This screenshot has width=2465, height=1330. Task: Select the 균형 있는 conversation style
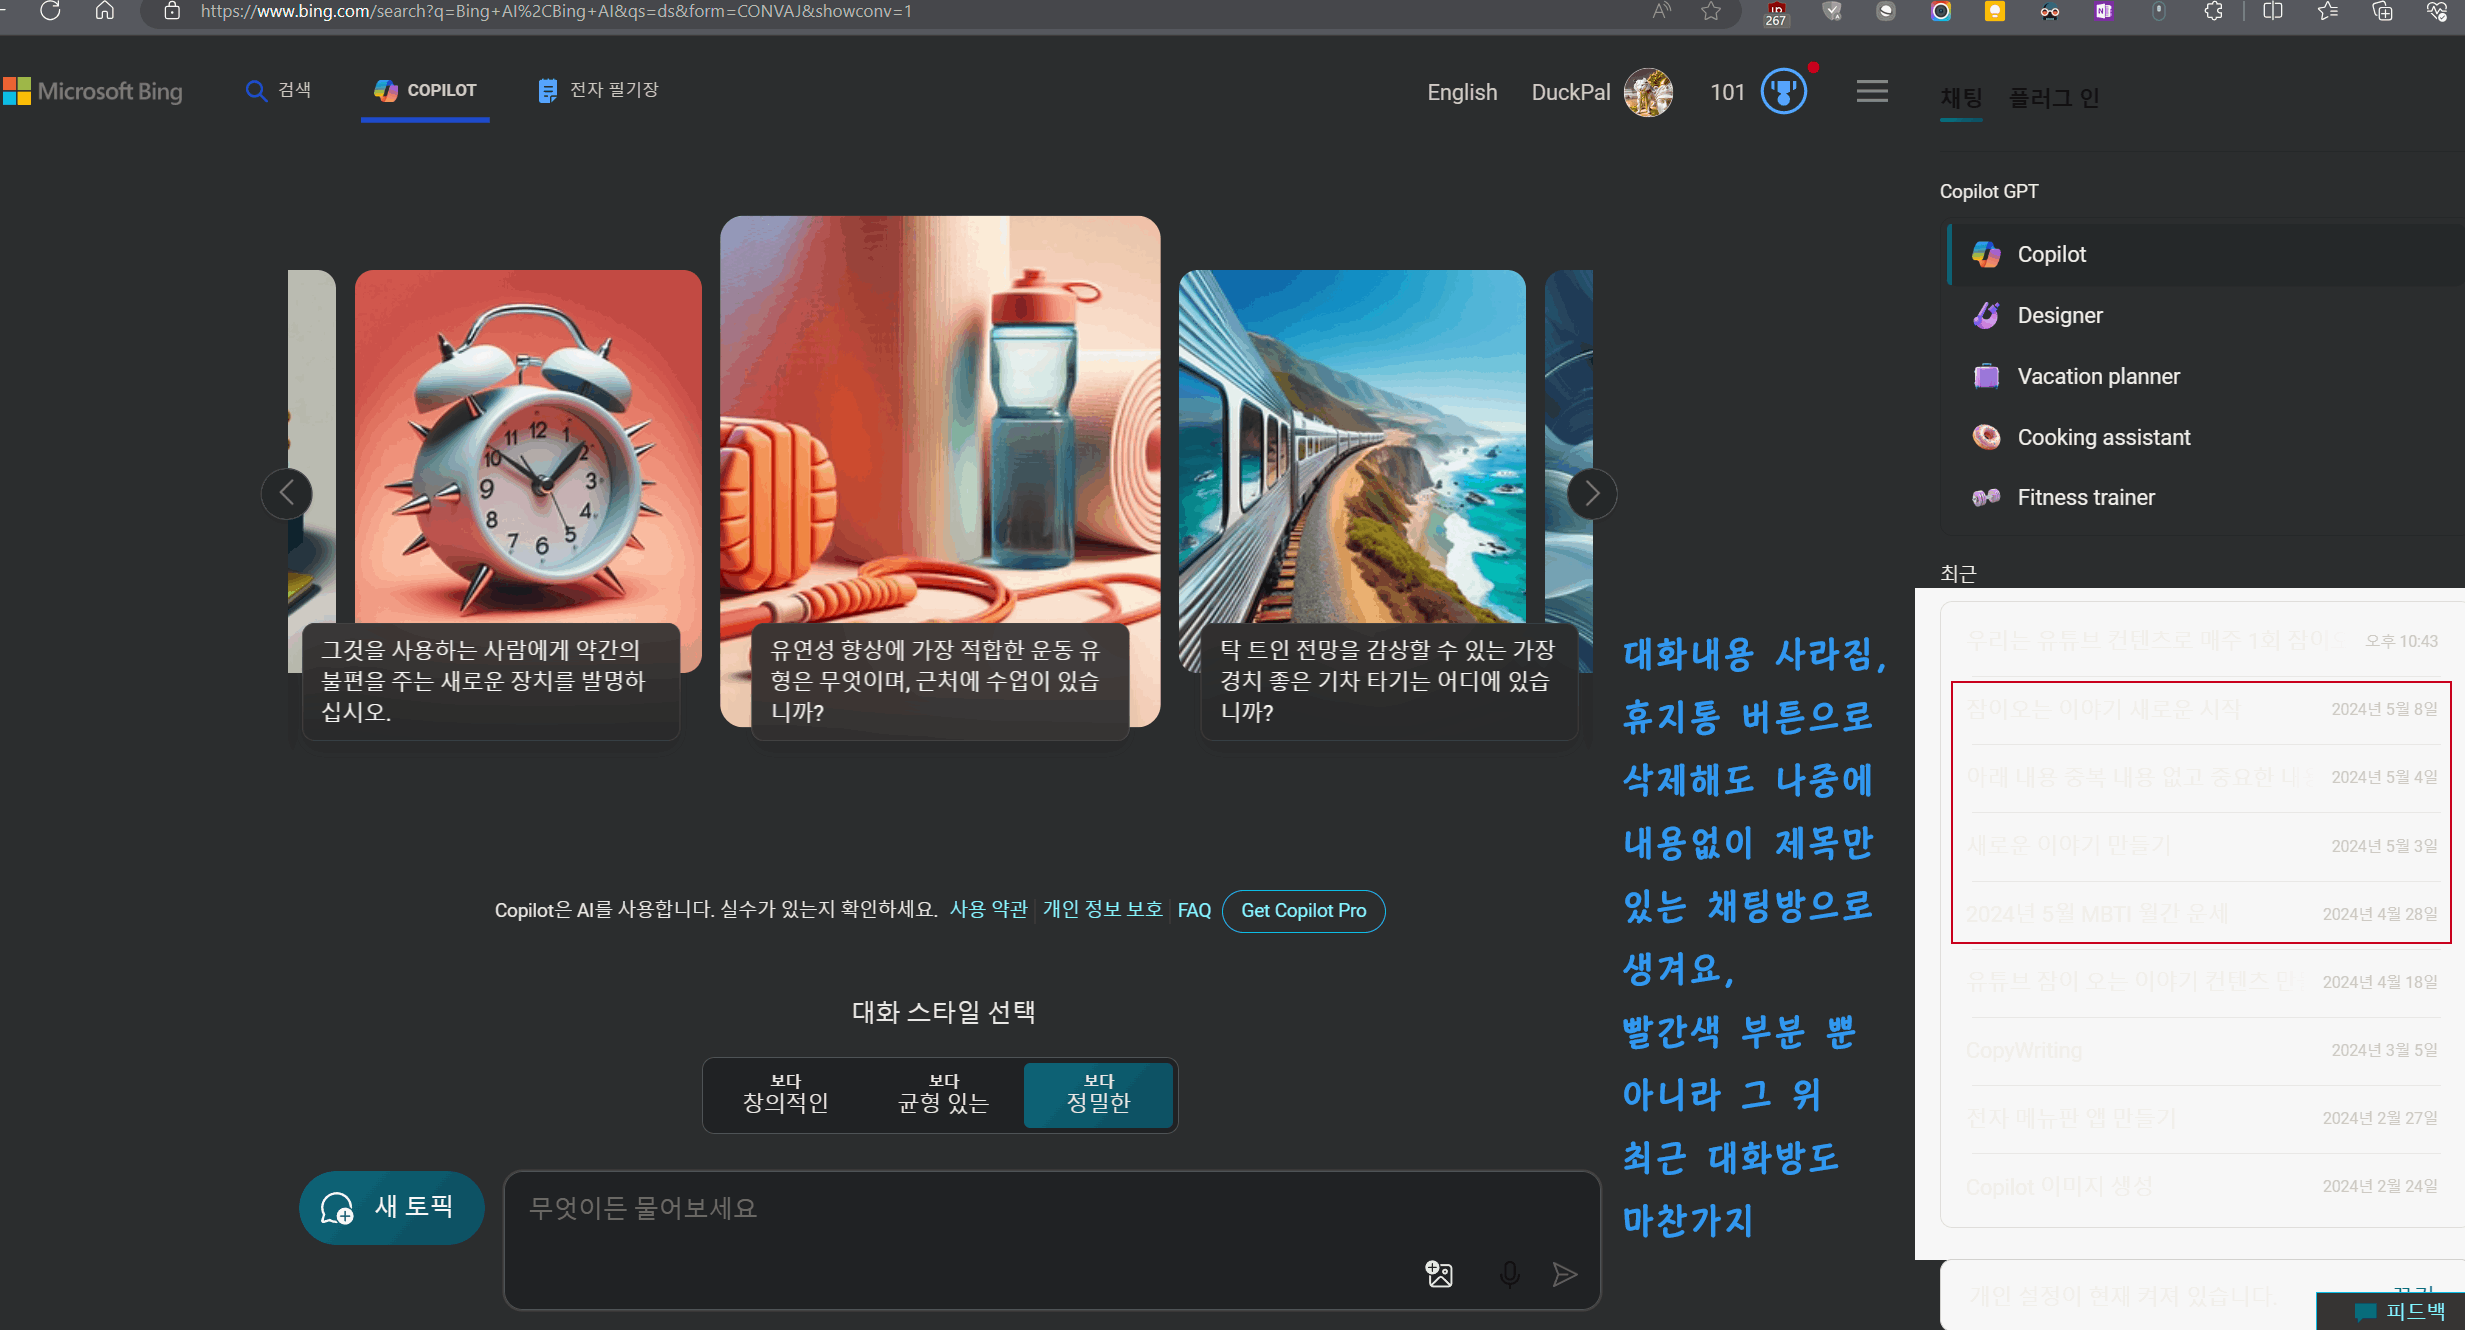[x=943, y=1095]
